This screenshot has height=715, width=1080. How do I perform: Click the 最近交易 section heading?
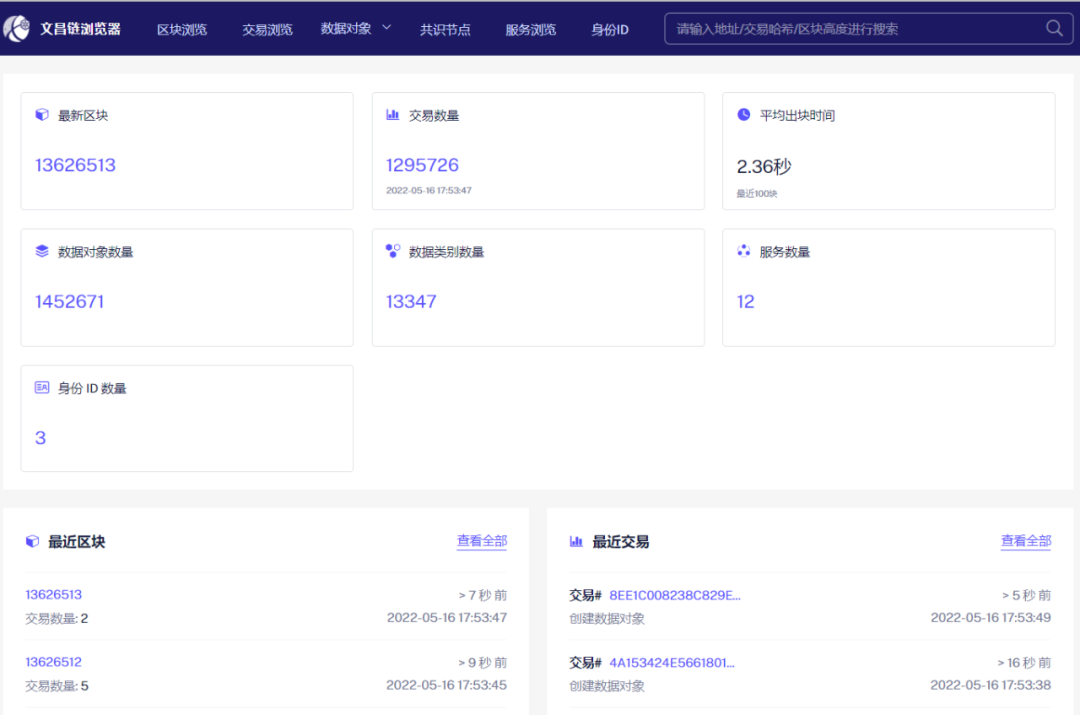tap(621, 542)
